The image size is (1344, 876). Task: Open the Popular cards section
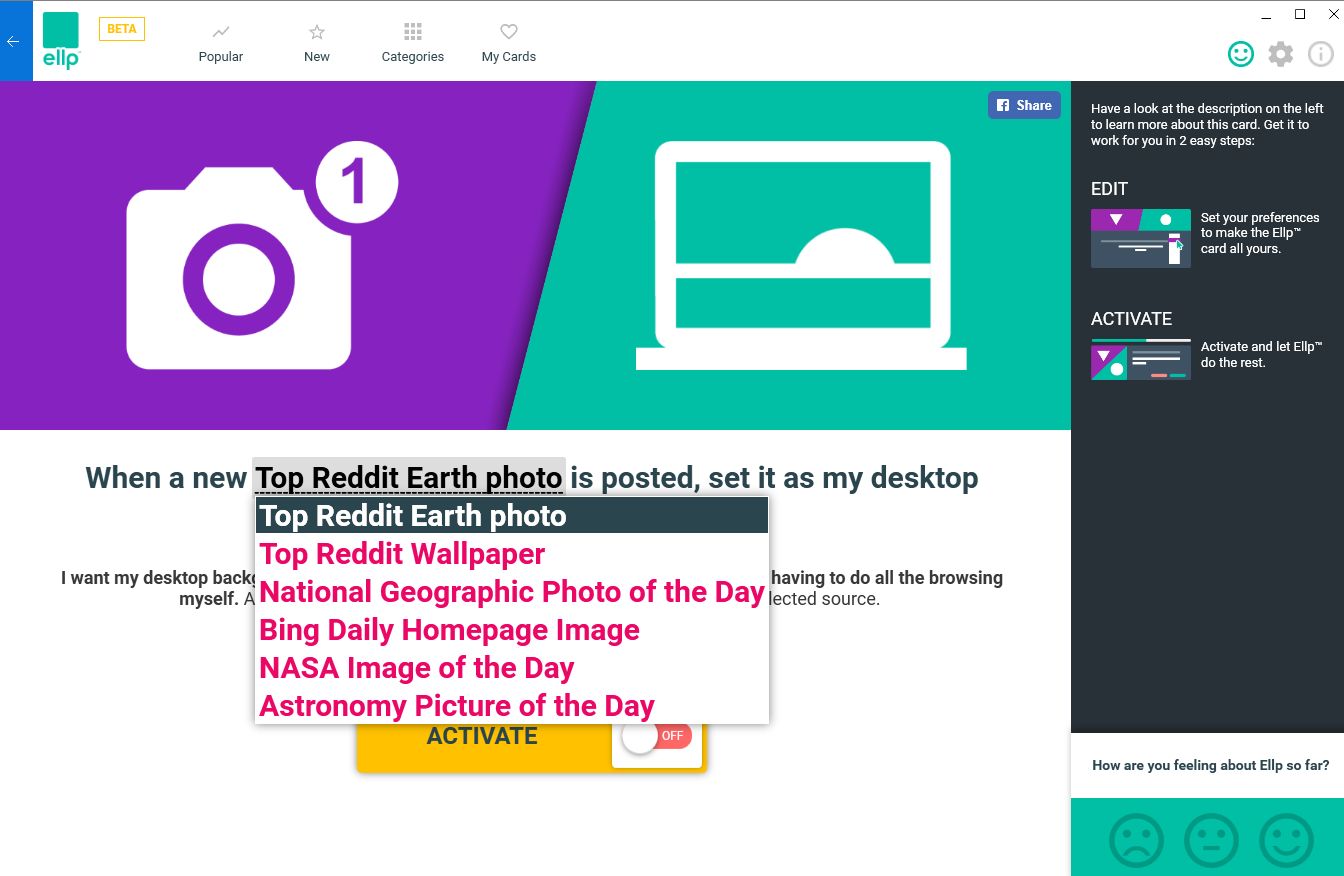point(221,43)
